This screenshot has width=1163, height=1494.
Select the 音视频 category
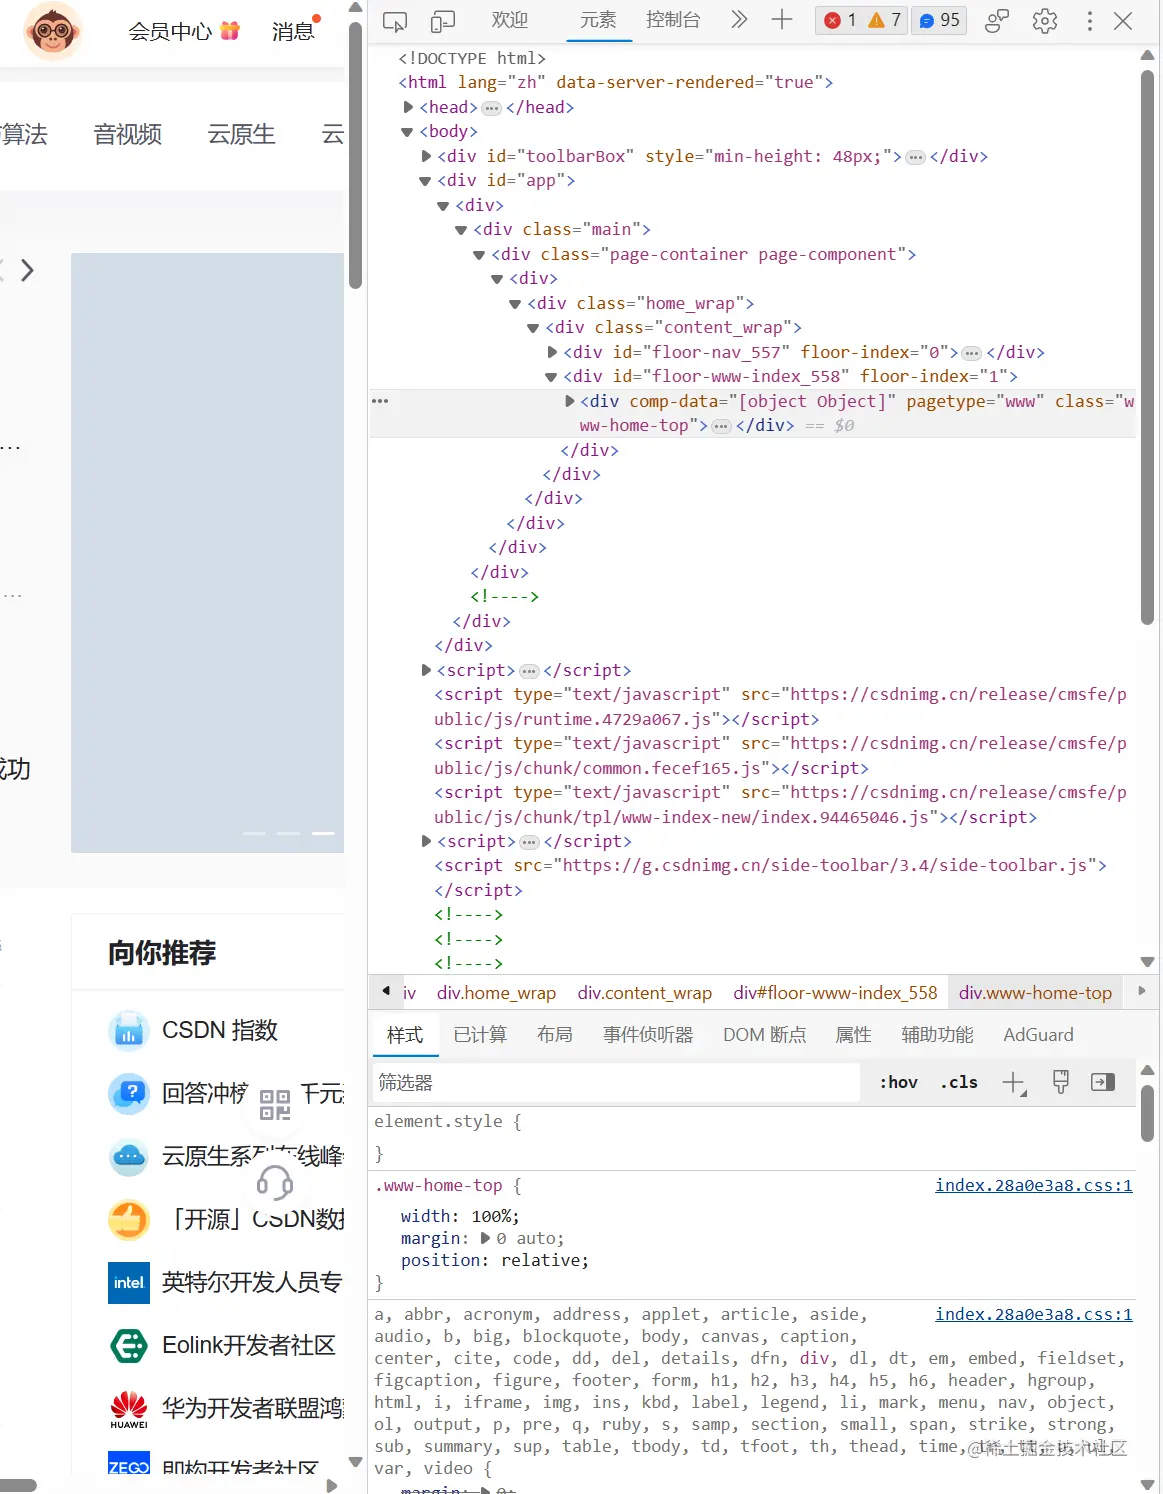128,134
